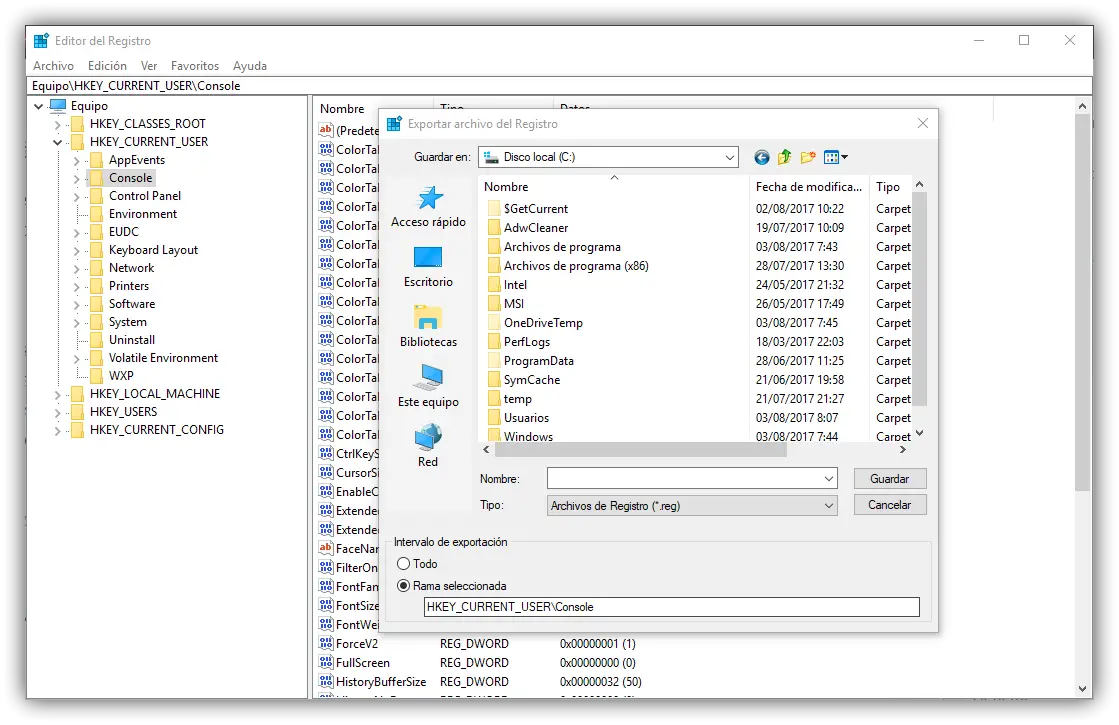This screenshot has height=725, width=1119.
Task: Sort files by Nombre column header
Action: [x=614, y=186]
